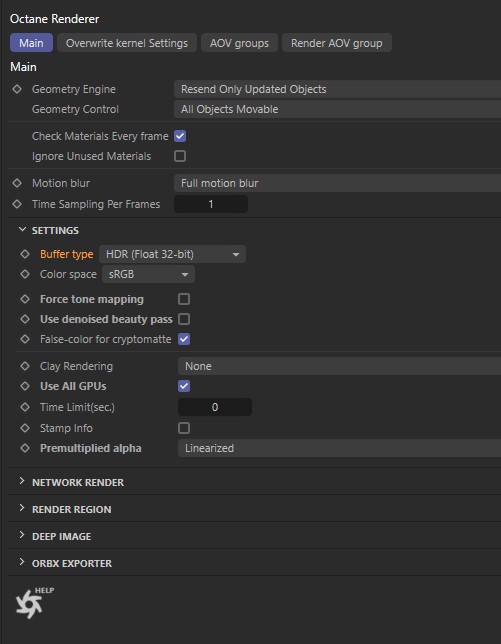Click keyframe diamond beside Use All GPUs

point(25,386)
